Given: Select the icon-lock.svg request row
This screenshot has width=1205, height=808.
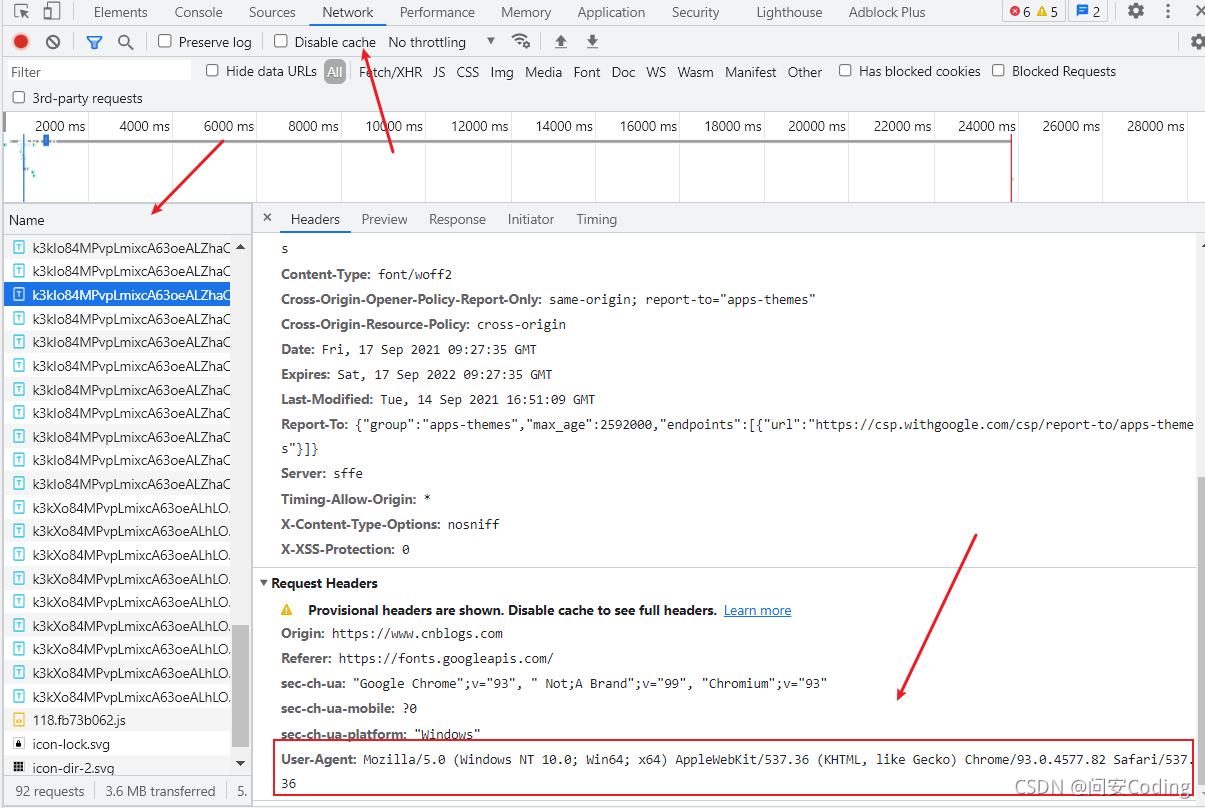Looking at the screenshot, I should [118, 744].
